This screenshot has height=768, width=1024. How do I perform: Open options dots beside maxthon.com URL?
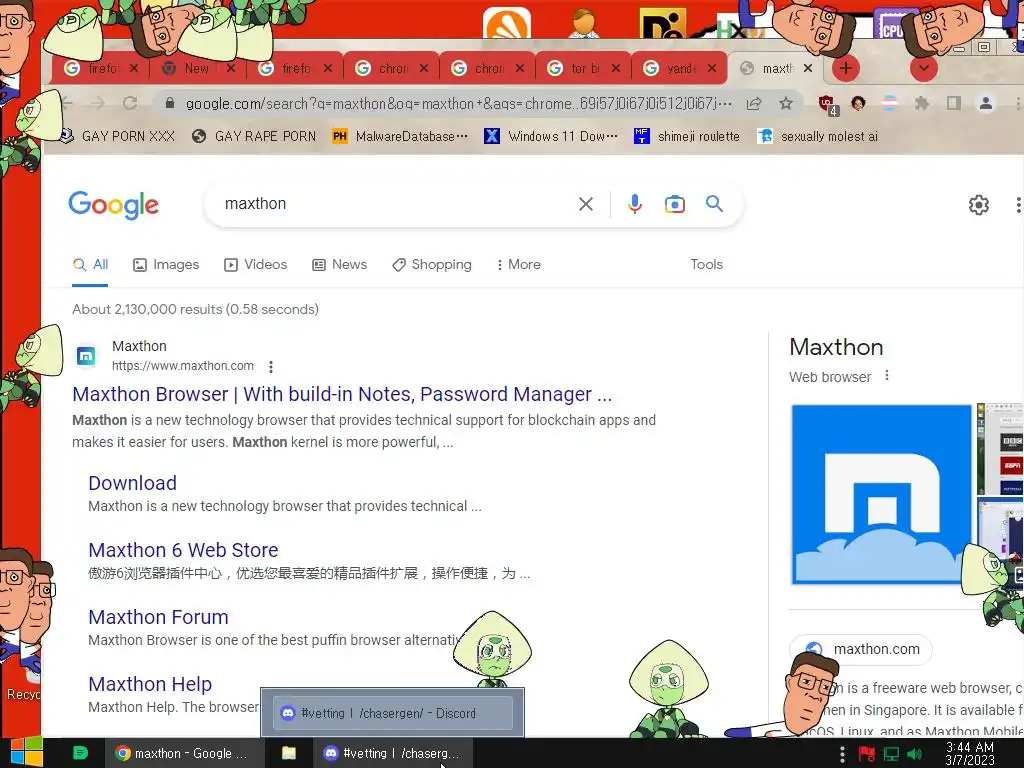coord(271,366)
